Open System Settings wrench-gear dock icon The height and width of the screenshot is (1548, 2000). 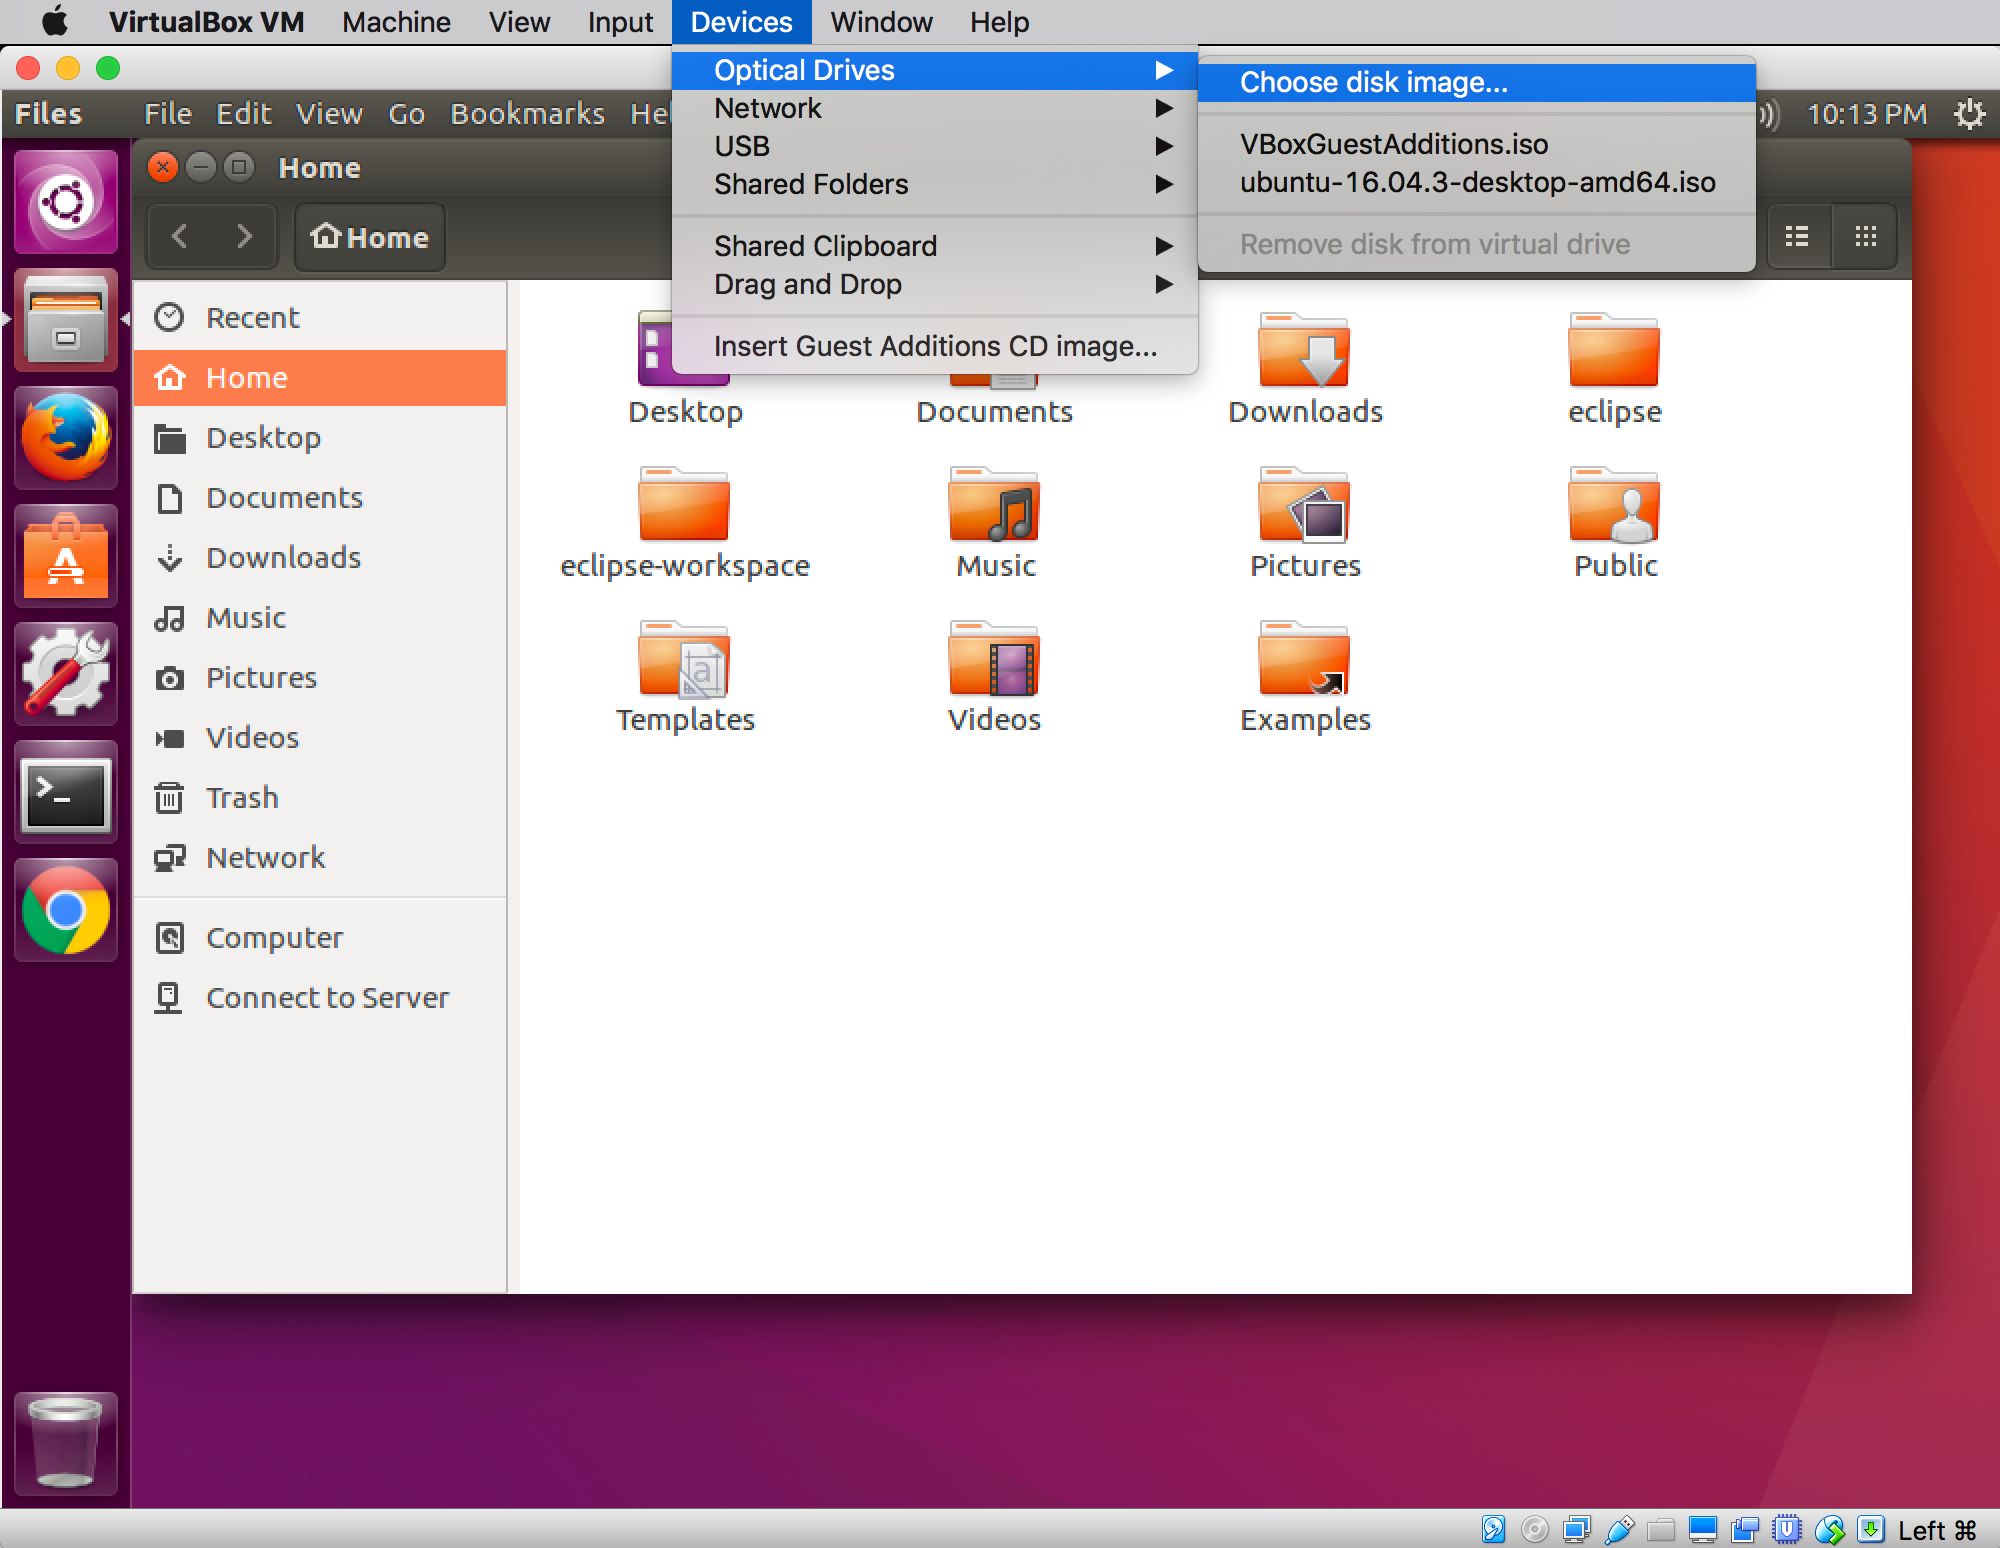[x=66, y=673]
